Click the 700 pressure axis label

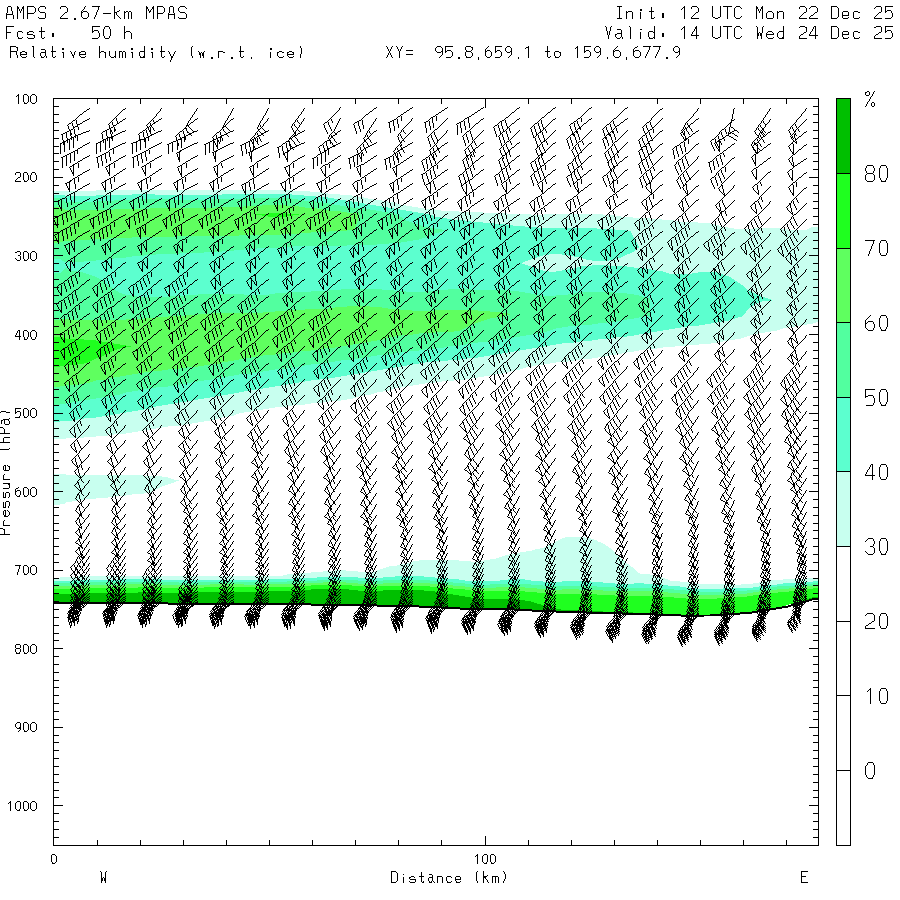[26, 571]
